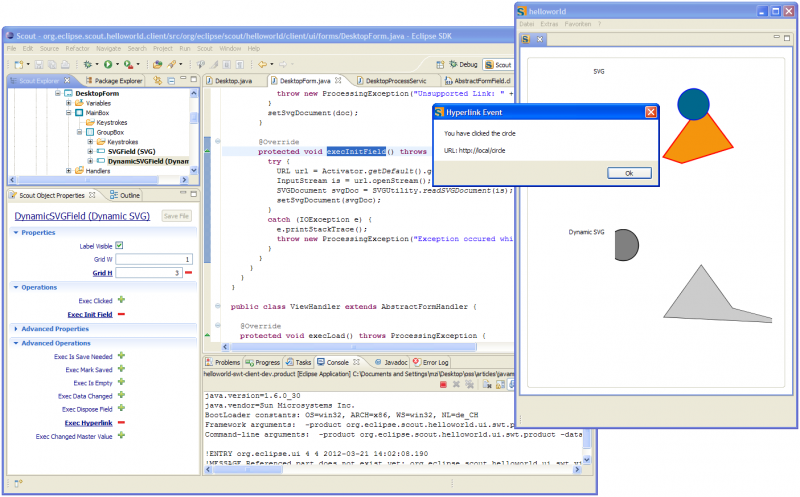The image size is (800, 497).
Task: Expand the Variables tree node
Action: click(68, 103)
